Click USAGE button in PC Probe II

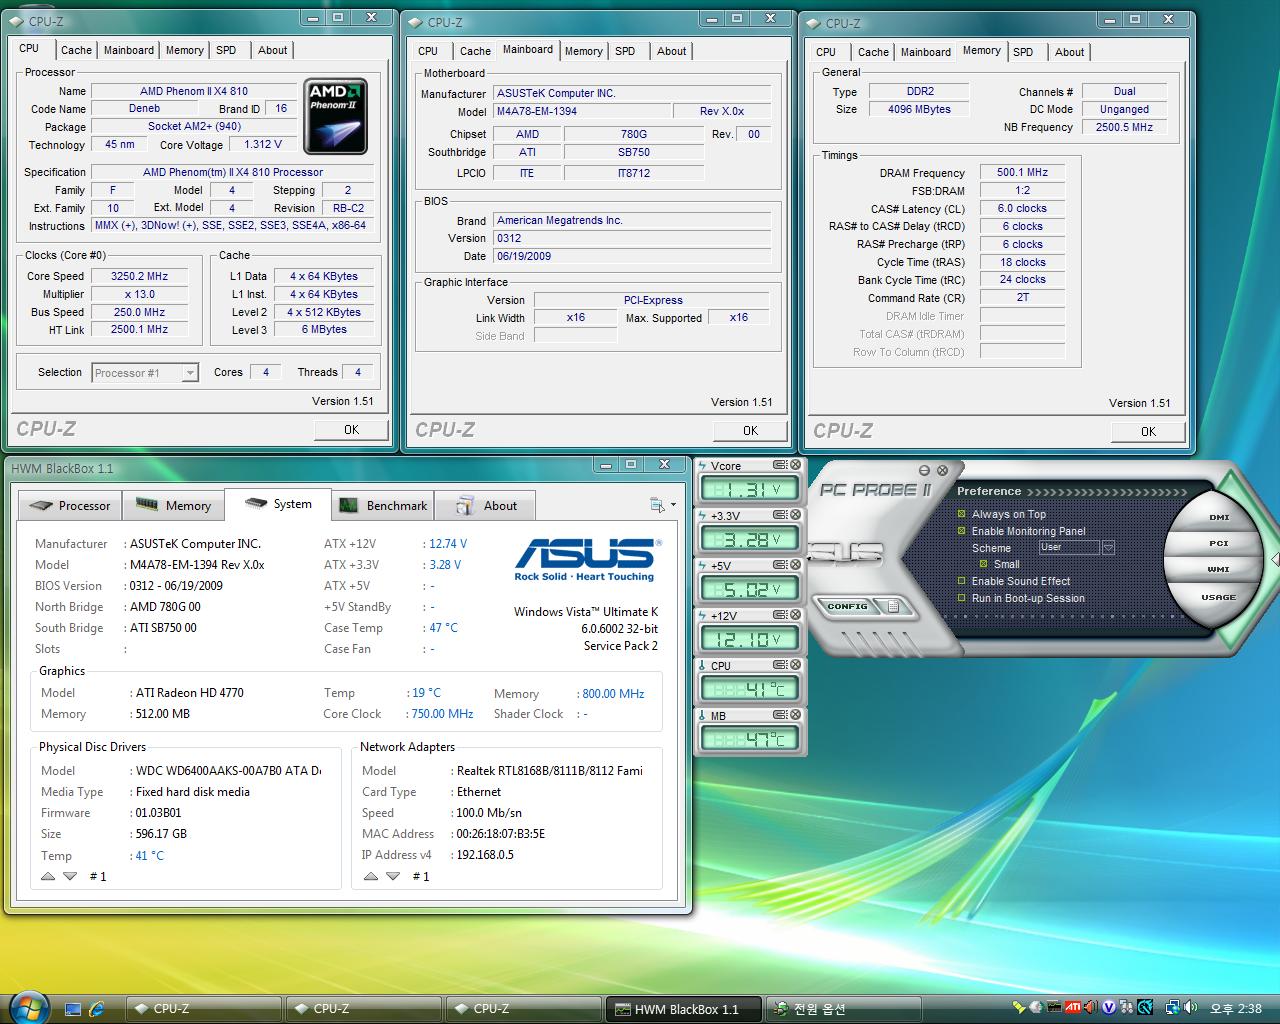click(1218, 597)
